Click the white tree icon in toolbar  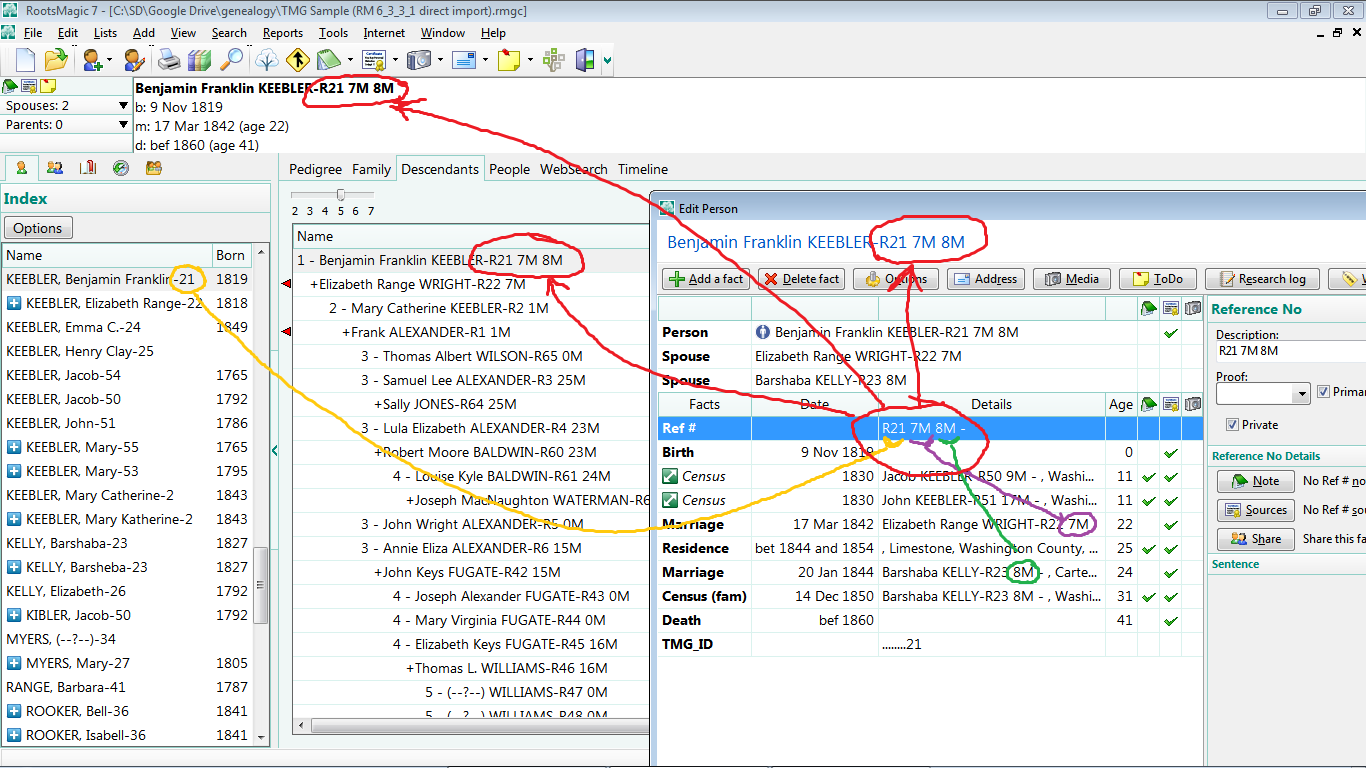pos(267,60)
